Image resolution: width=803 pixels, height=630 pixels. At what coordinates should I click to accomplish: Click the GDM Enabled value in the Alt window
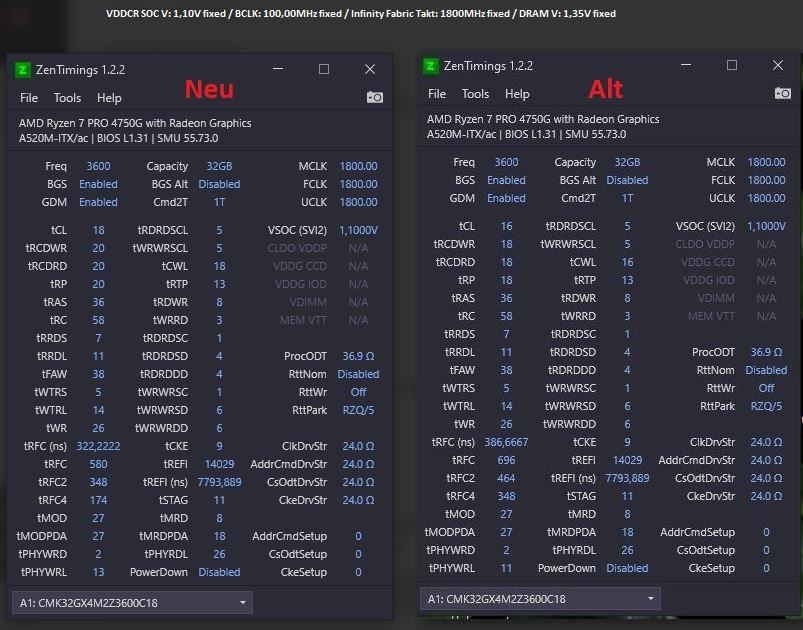tap(506, 198)
